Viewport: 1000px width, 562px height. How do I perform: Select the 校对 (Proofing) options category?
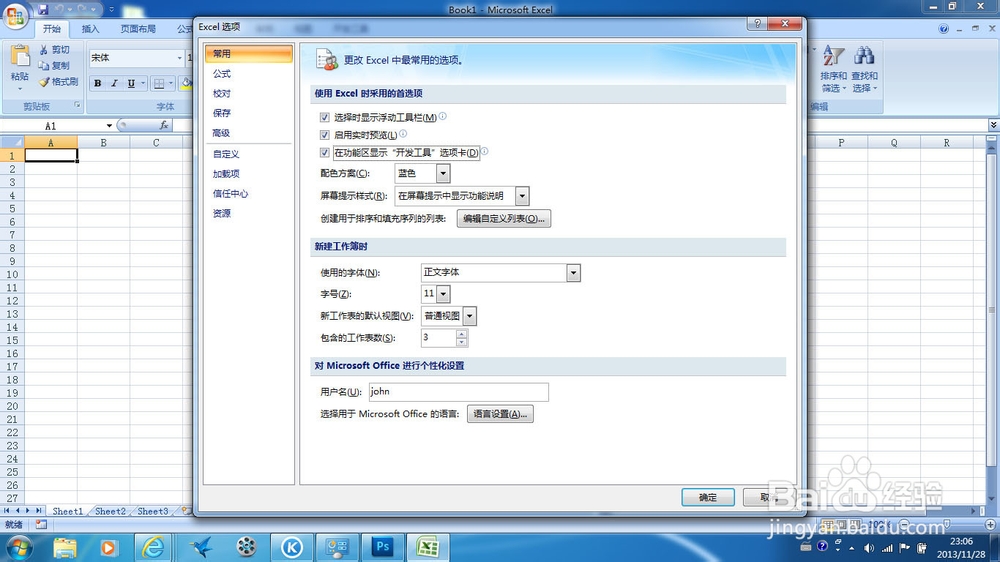tap(222, 93)
